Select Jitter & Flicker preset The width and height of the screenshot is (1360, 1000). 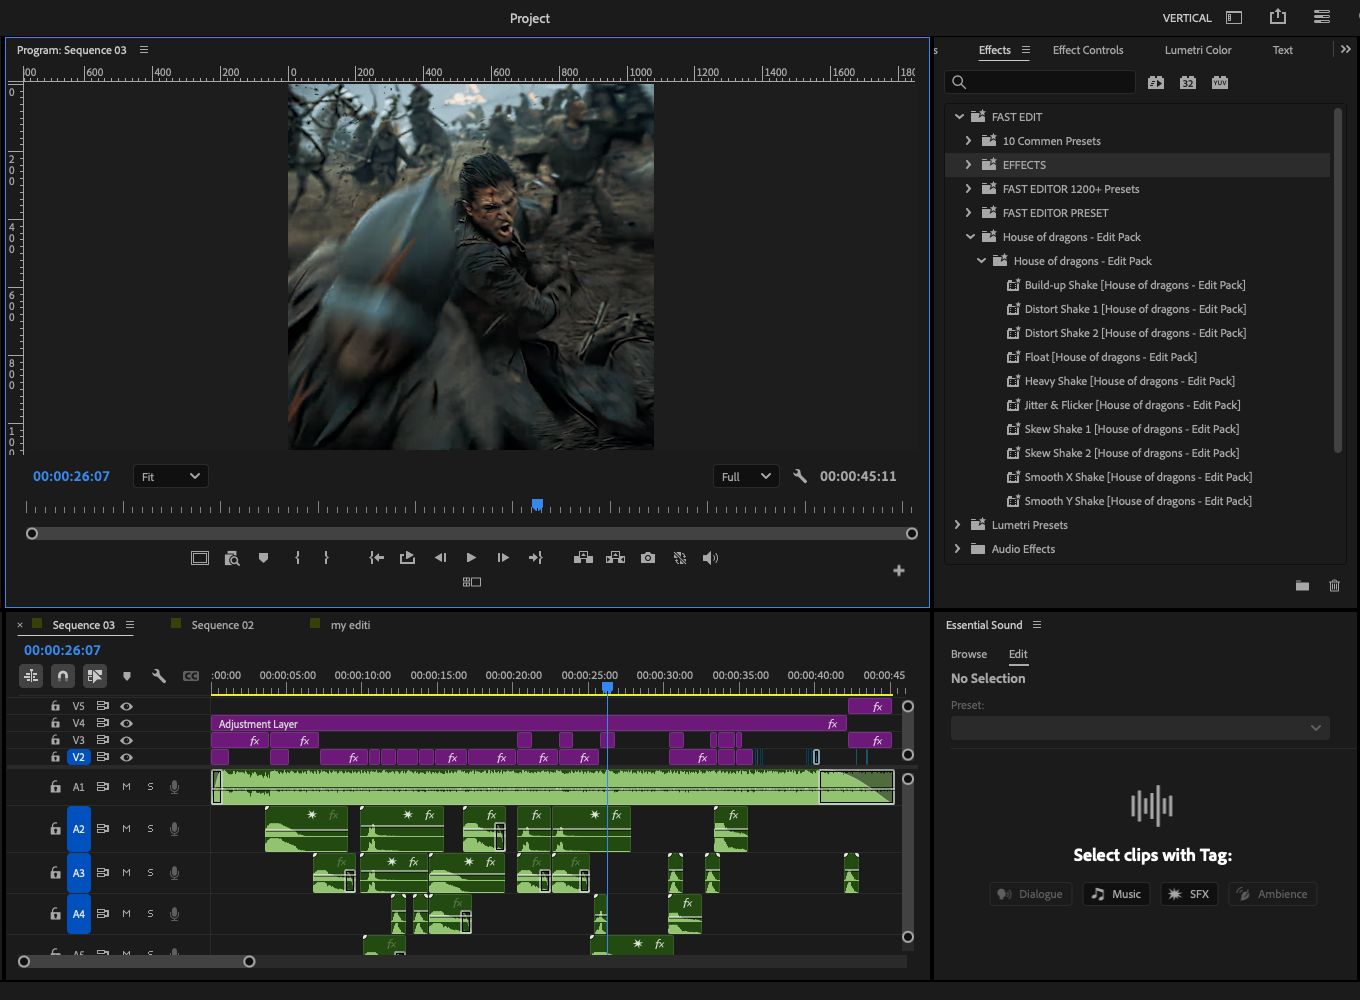click(1132, 405)
